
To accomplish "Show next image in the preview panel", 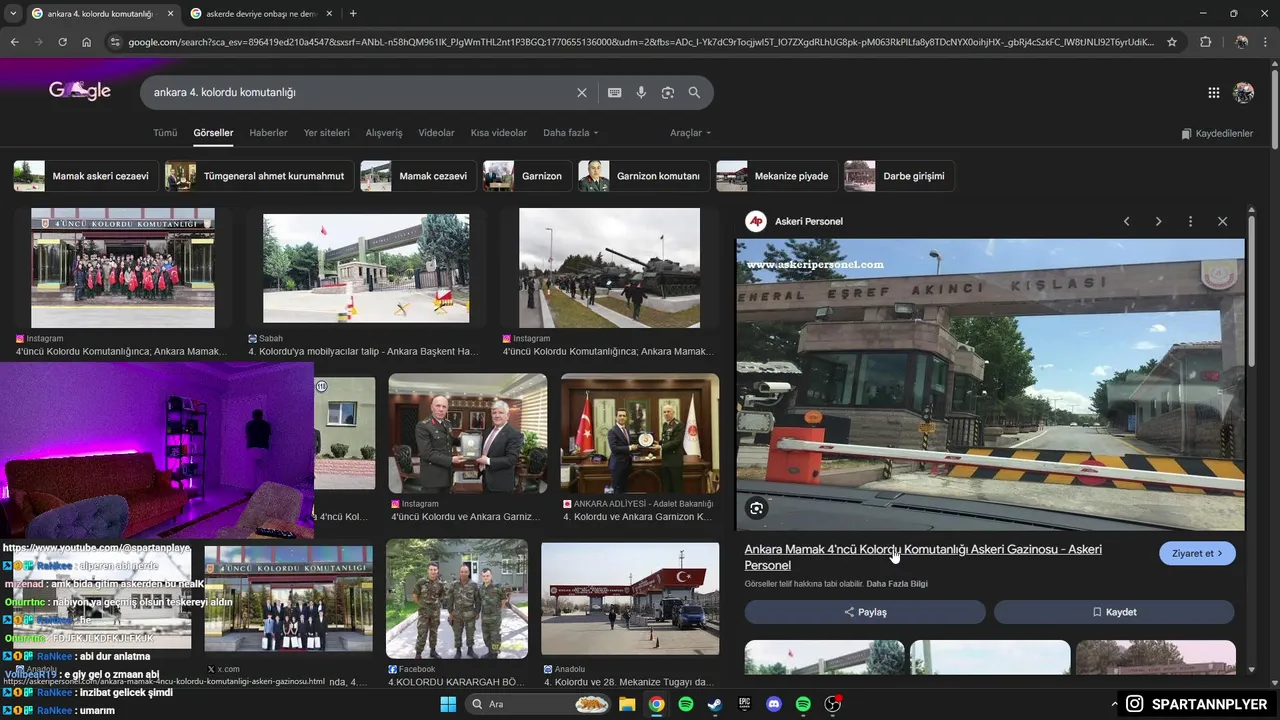I will 1158,221.
